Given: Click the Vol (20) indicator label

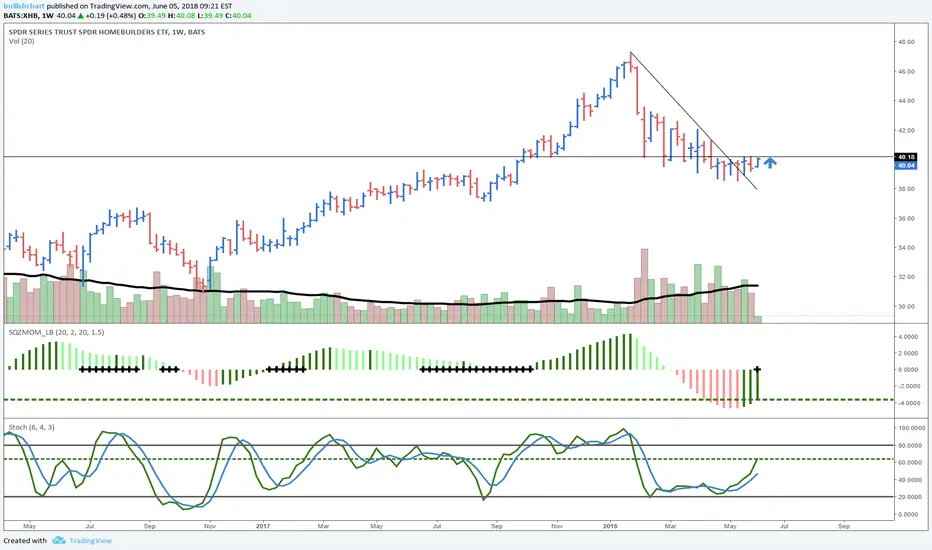Looking at the screenshot, I should click(21, 42).
